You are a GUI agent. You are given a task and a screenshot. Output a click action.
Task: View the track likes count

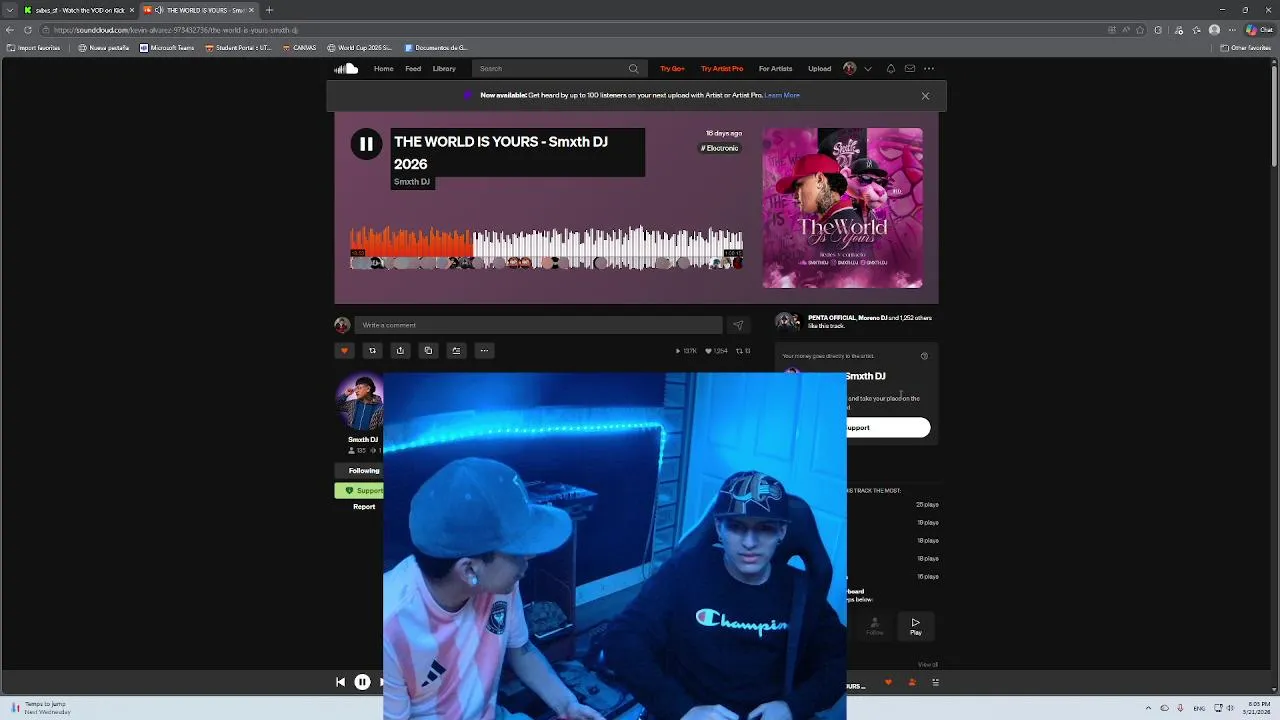point(716,351)
